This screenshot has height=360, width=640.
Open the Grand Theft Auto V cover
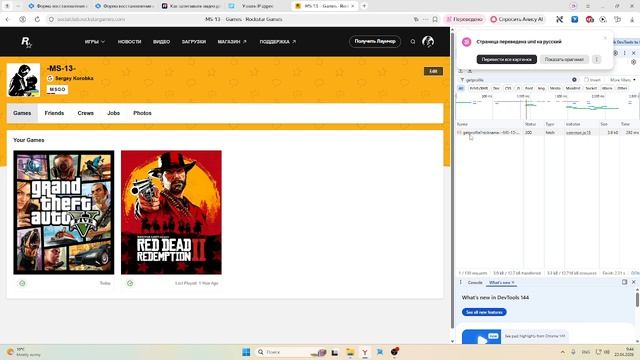64,212
